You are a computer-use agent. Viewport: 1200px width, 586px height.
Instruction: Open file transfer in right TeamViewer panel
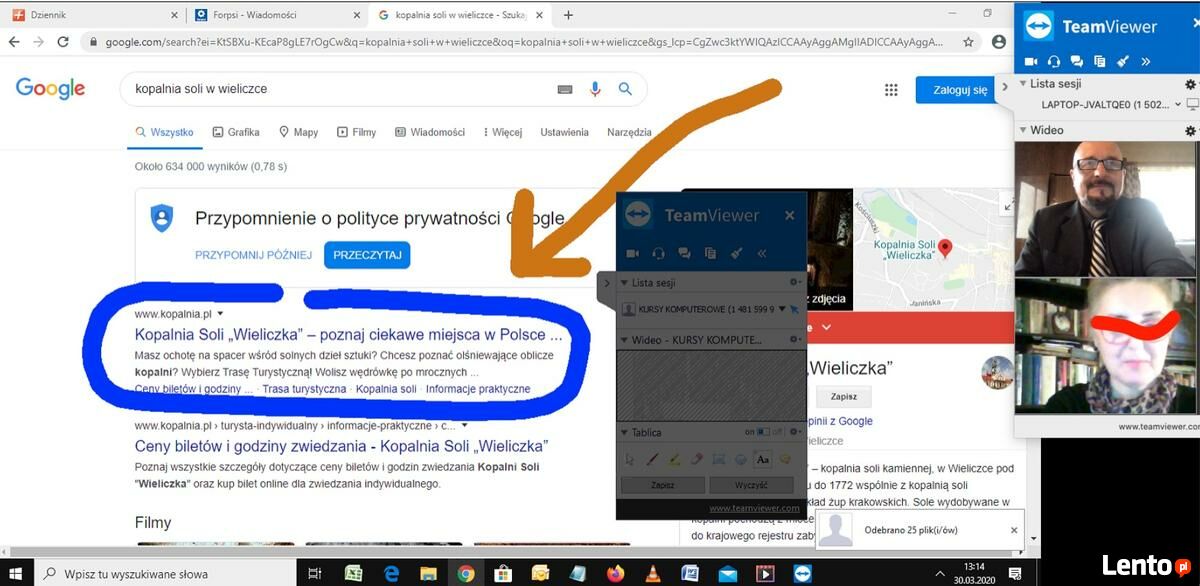coord(1099,62)
